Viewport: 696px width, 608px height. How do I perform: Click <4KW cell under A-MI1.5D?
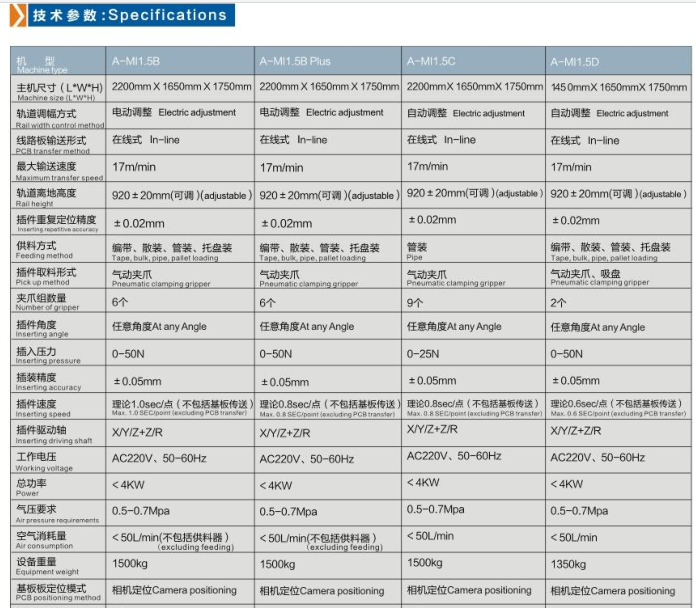[x=619, y=486]
